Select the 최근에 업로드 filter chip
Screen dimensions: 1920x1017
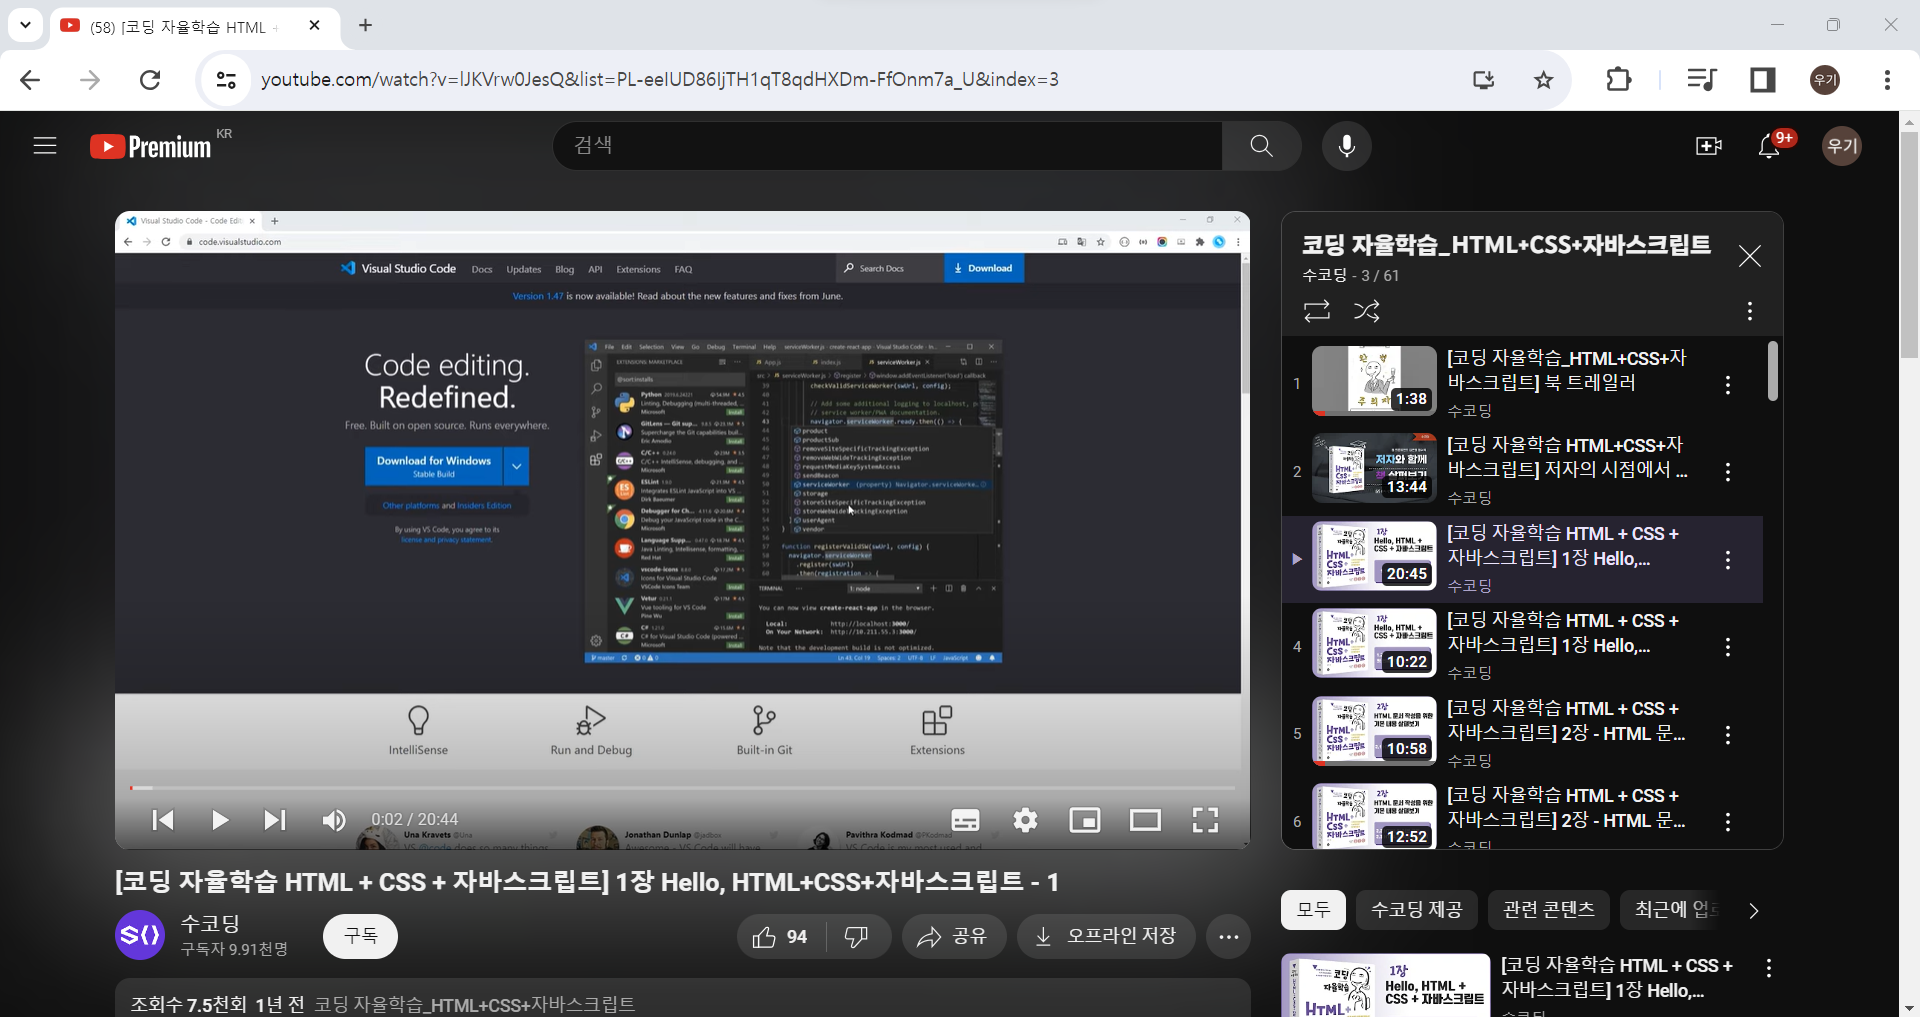(x=1676, y=910)
